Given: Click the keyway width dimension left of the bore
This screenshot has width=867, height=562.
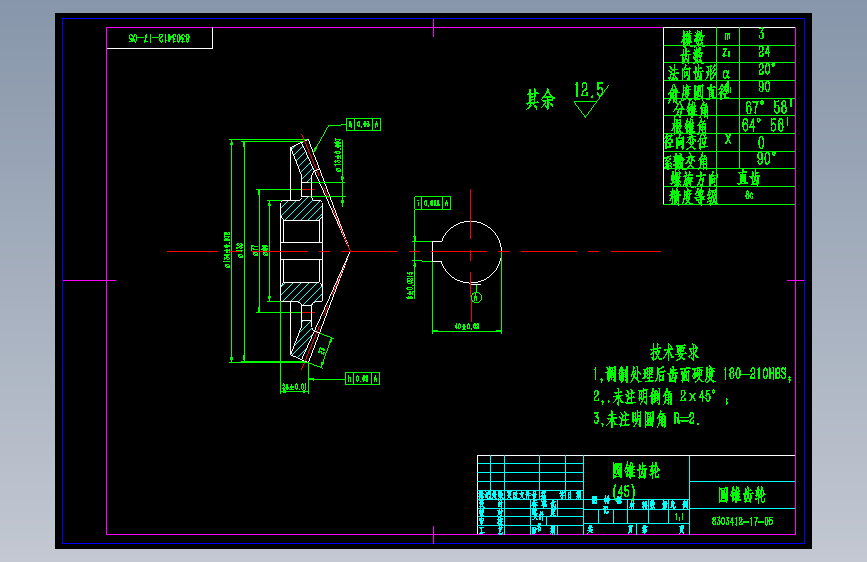Looking at the screenshot, I should click(x=410, y=285).
